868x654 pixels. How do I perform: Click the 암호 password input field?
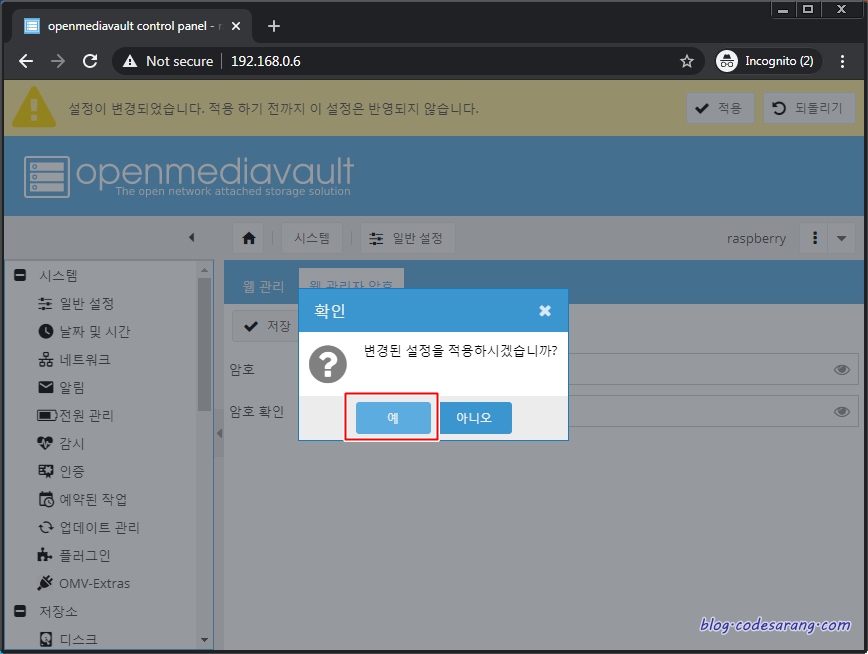(x=713, y=369)
